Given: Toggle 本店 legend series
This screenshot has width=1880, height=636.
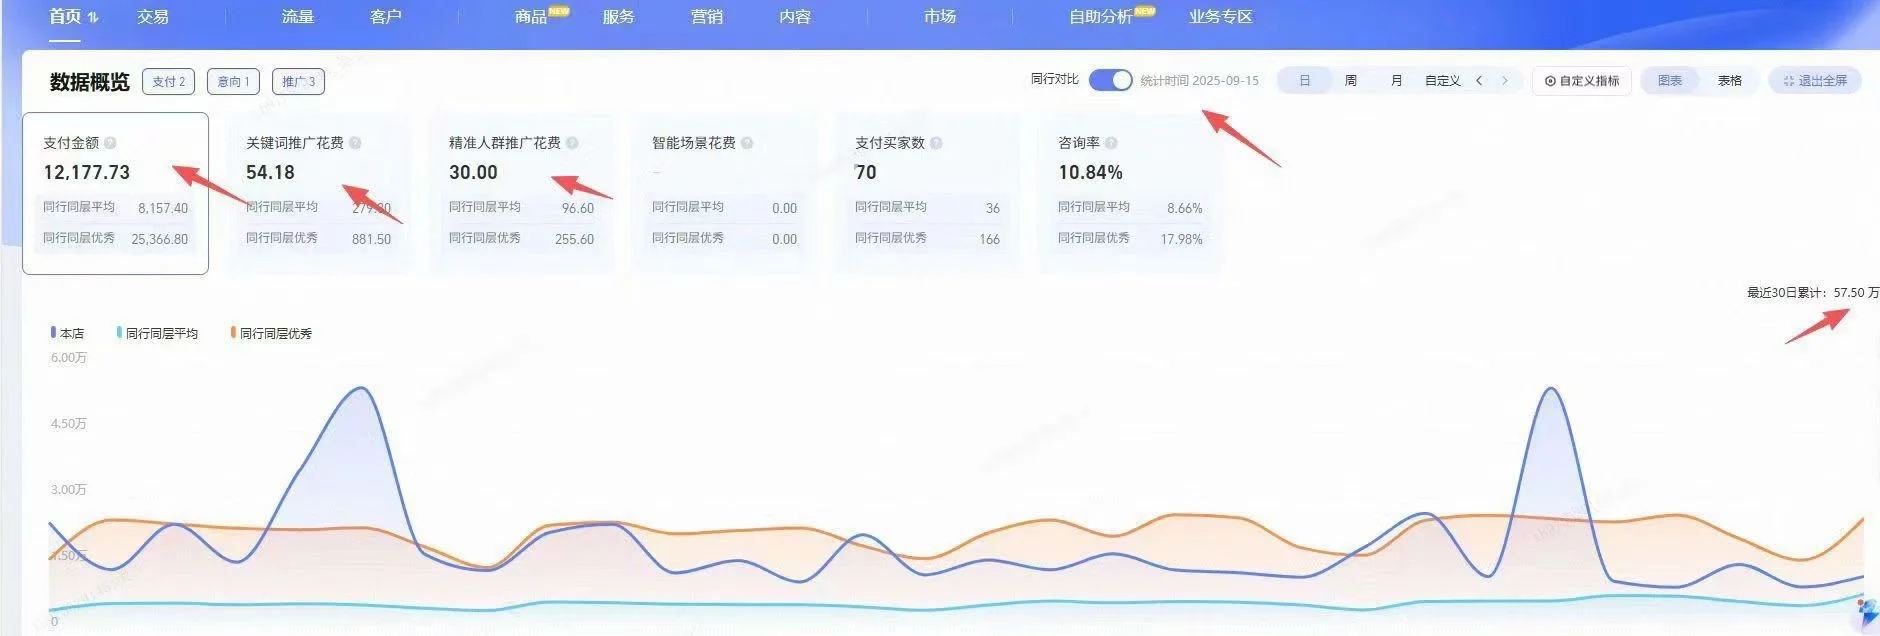Looking at the screenshot, I should 67,333.
